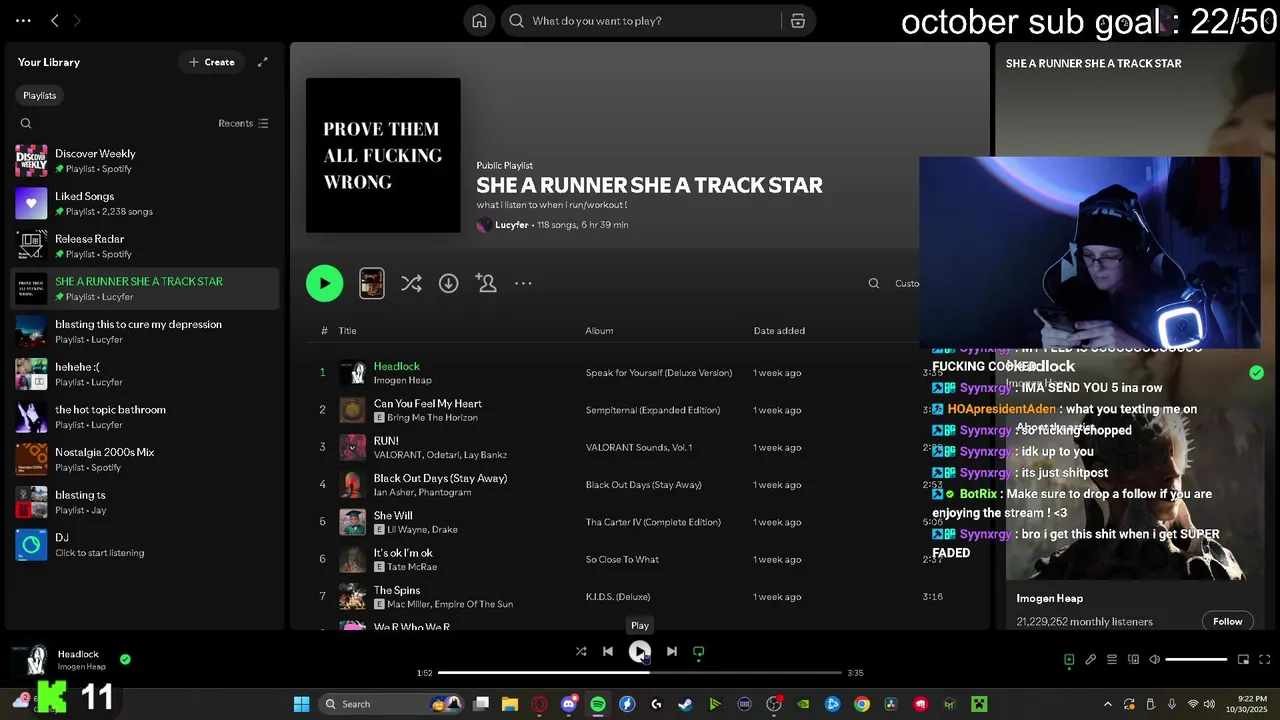Viewport: 1280px width, 720px height.
Task: Open playlist more options menu
Action: (523, 284)
